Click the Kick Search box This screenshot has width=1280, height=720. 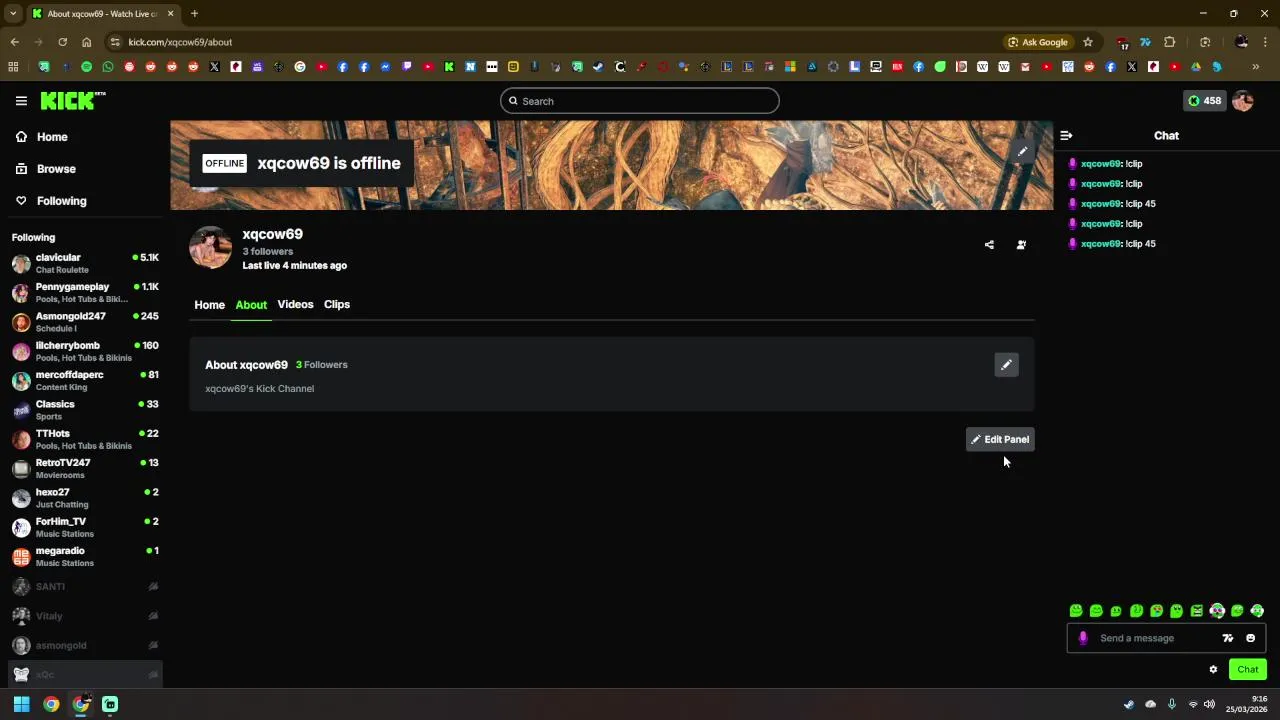(640, 101)
